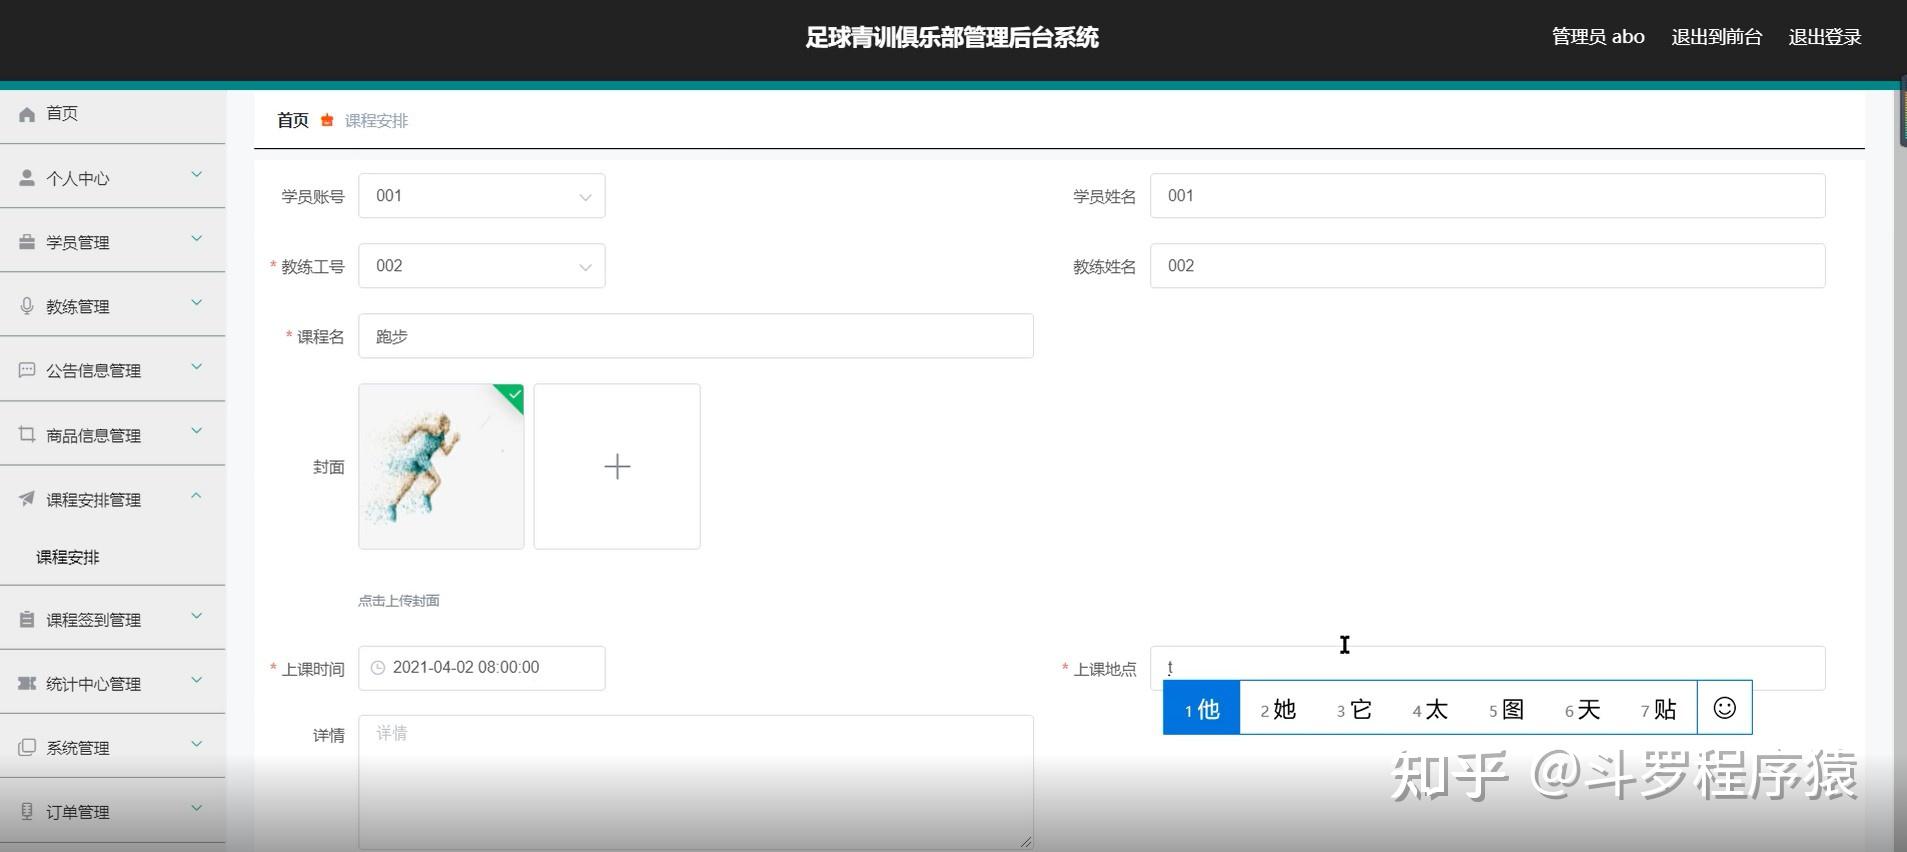The image size is (1907, 852).
Task: Click the chat bubble icon beside 公告信息管理
Action: [x=27, y=370]
